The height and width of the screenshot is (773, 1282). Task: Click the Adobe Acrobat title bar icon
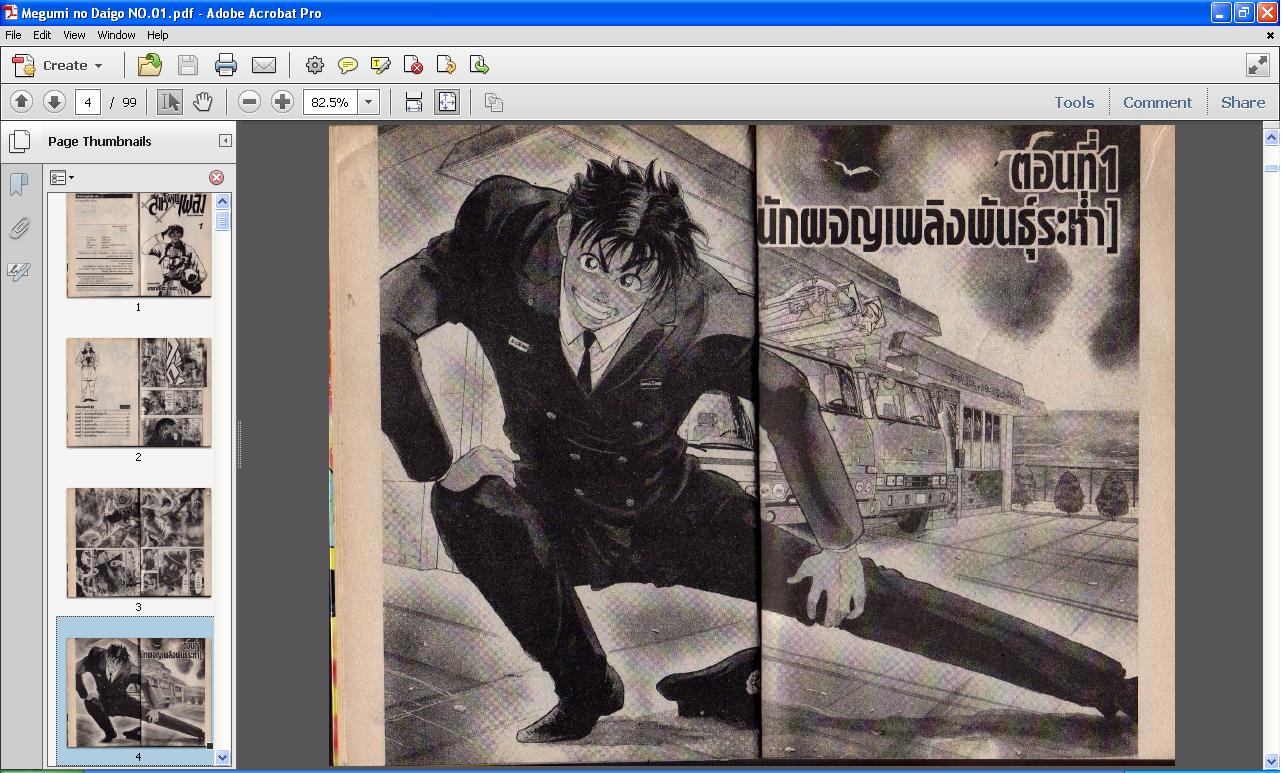pyautogui.click(x=10, y=13)
